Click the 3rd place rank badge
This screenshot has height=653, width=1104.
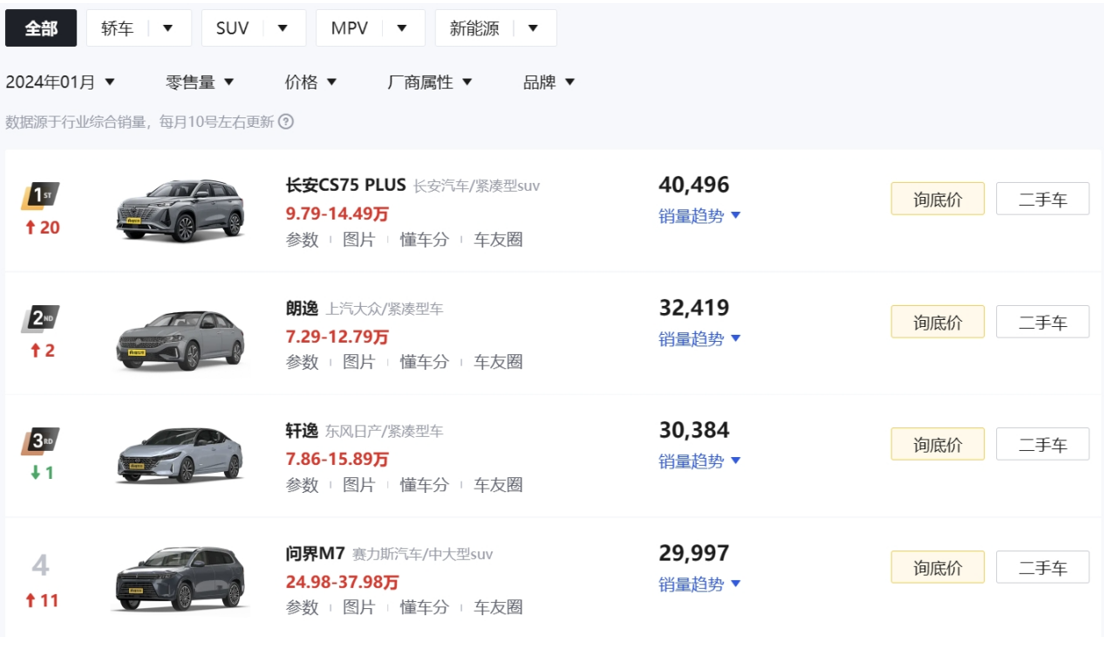click(41, 441)
